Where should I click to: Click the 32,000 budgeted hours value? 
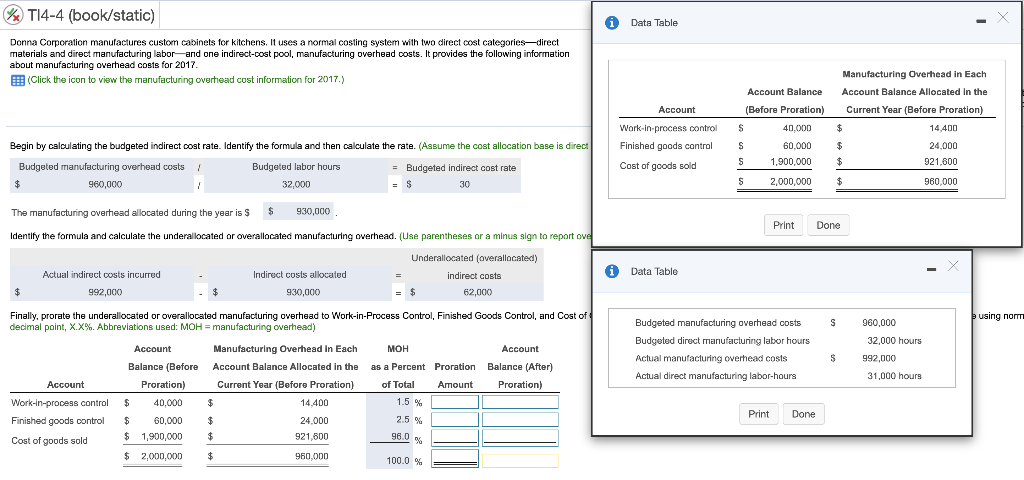pos(296,185)
